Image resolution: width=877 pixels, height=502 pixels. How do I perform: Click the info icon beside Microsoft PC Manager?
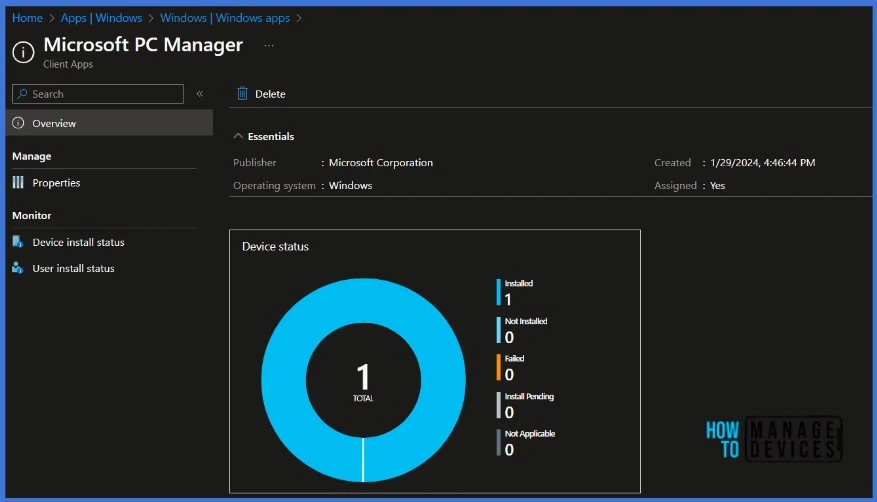[x=23, y=53]
